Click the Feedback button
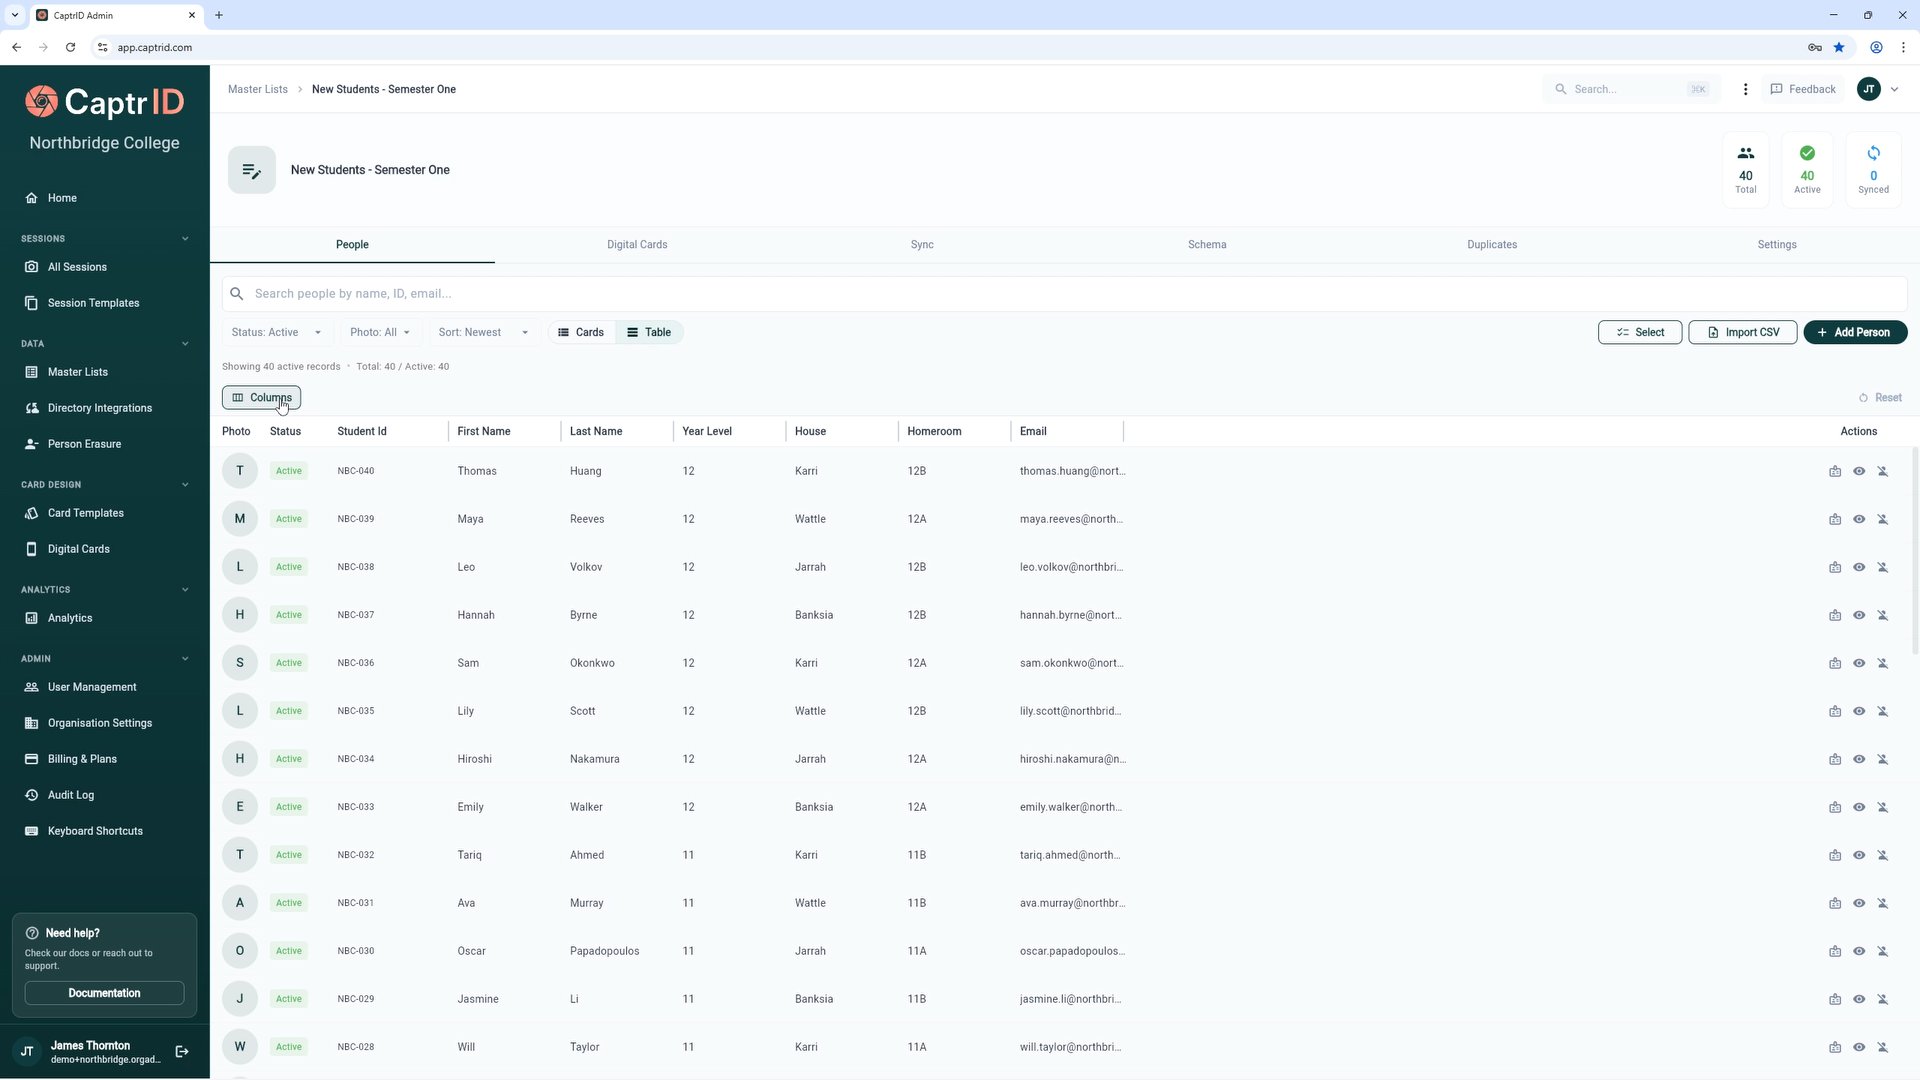The height and width of the screenshot is (1080, 1920). pos(1803,89)
